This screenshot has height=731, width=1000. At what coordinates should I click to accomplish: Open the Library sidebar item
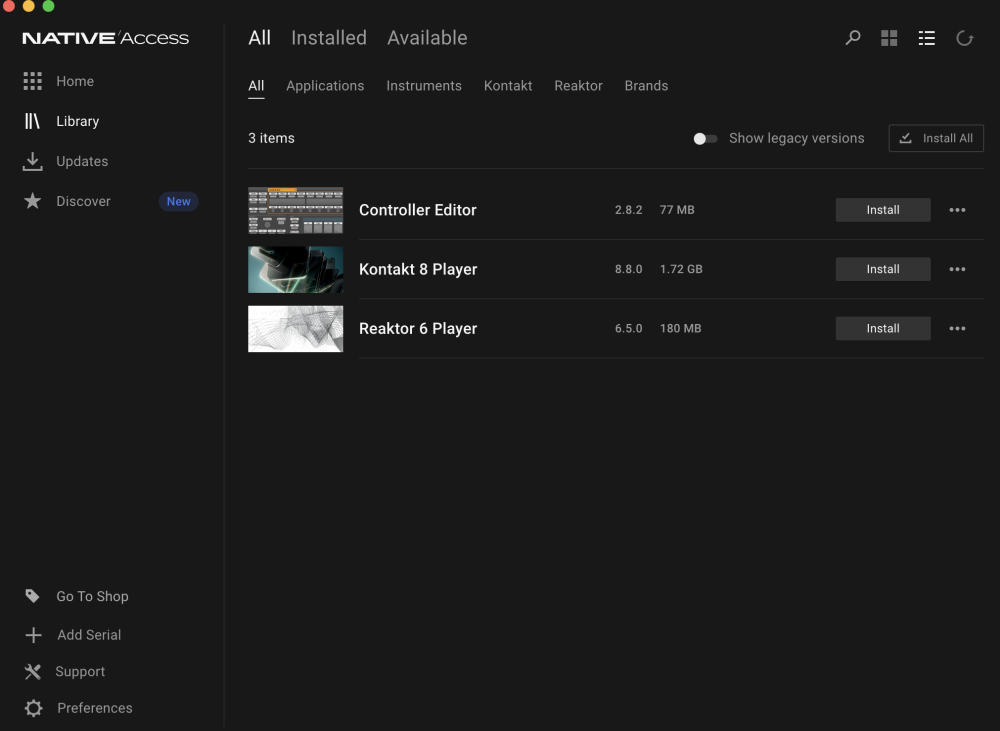pyautogui.click(x=77, y=121)
